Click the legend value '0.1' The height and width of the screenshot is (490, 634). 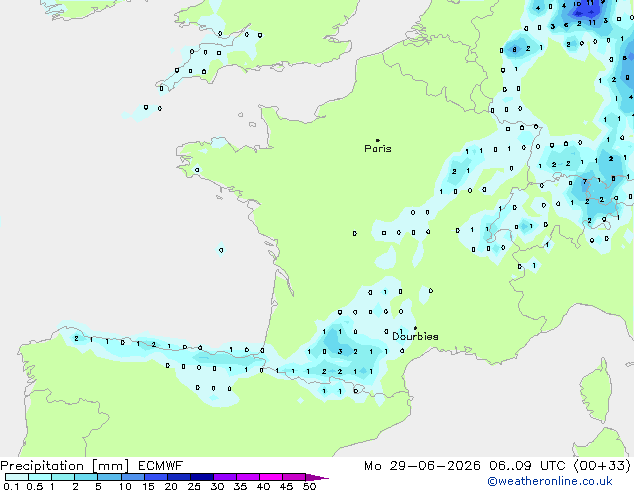click(x=11, y=486)
